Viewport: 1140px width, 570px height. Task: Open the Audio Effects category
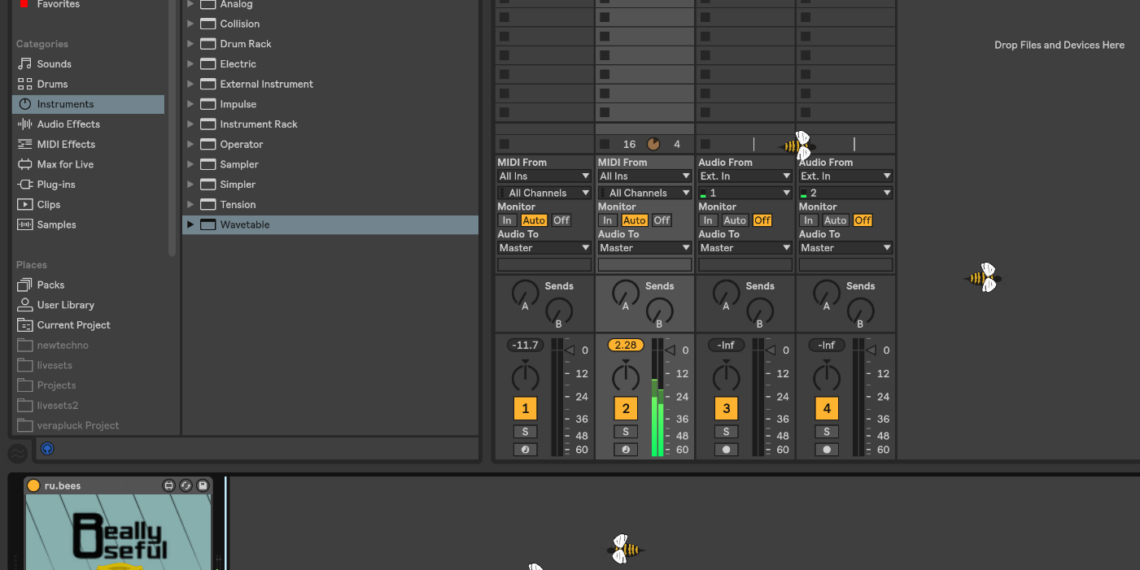click(68, 124)
